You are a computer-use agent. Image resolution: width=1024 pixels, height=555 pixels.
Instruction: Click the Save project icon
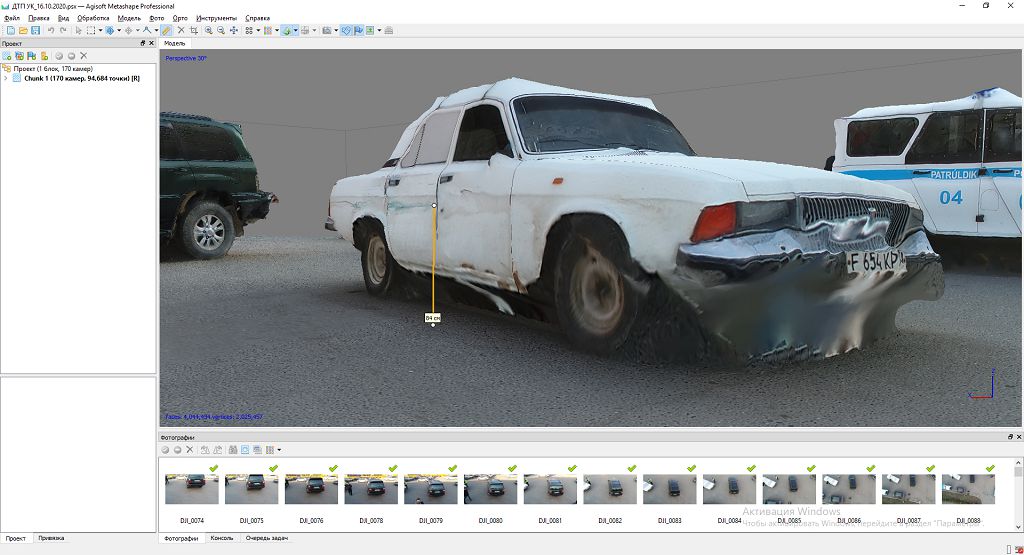point(35,31)
